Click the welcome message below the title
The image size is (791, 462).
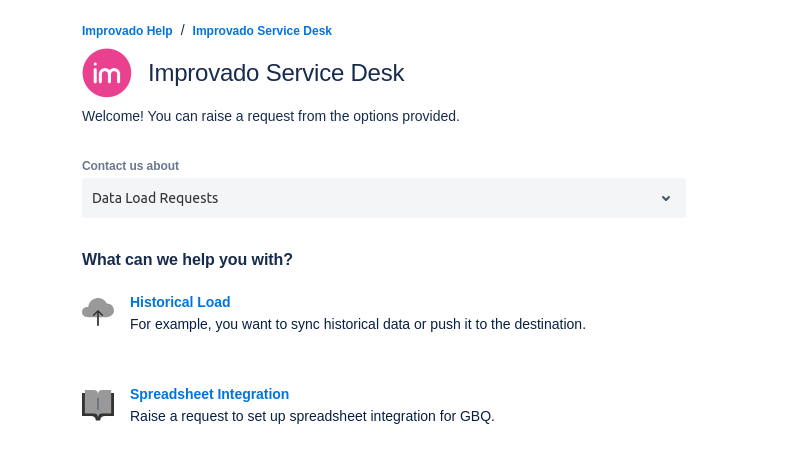tap(271, 116)
